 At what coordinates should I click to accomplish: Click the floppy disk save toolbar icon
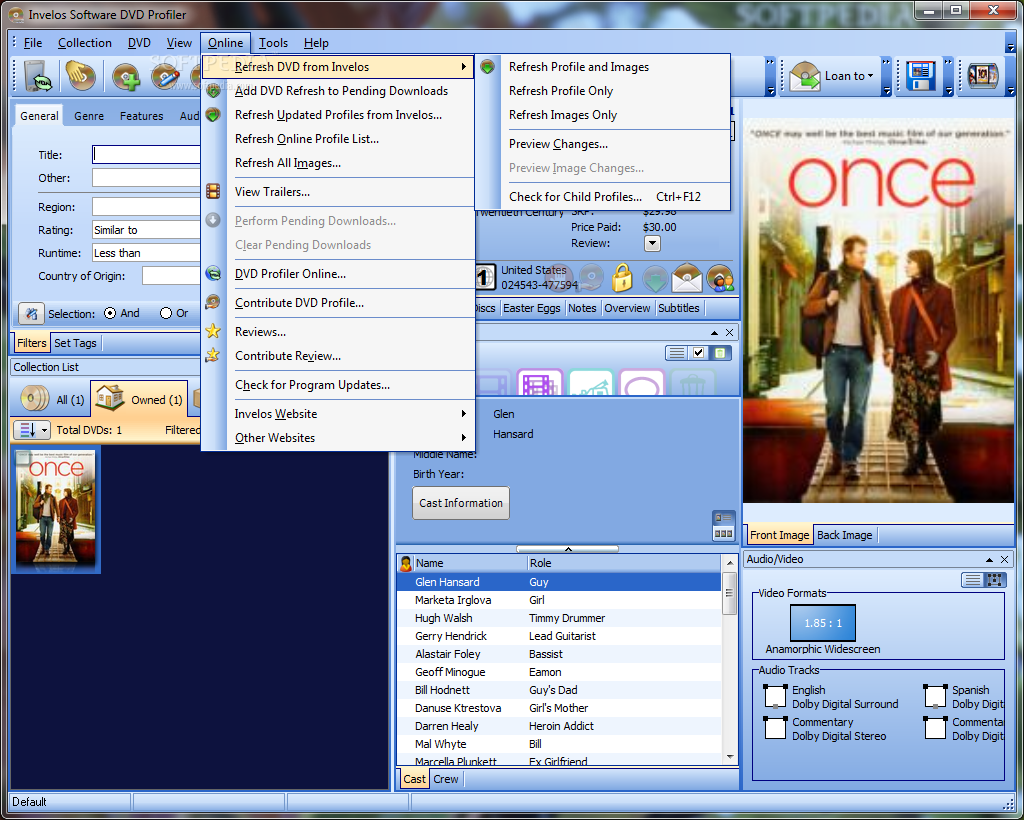(x=921, y=76)
